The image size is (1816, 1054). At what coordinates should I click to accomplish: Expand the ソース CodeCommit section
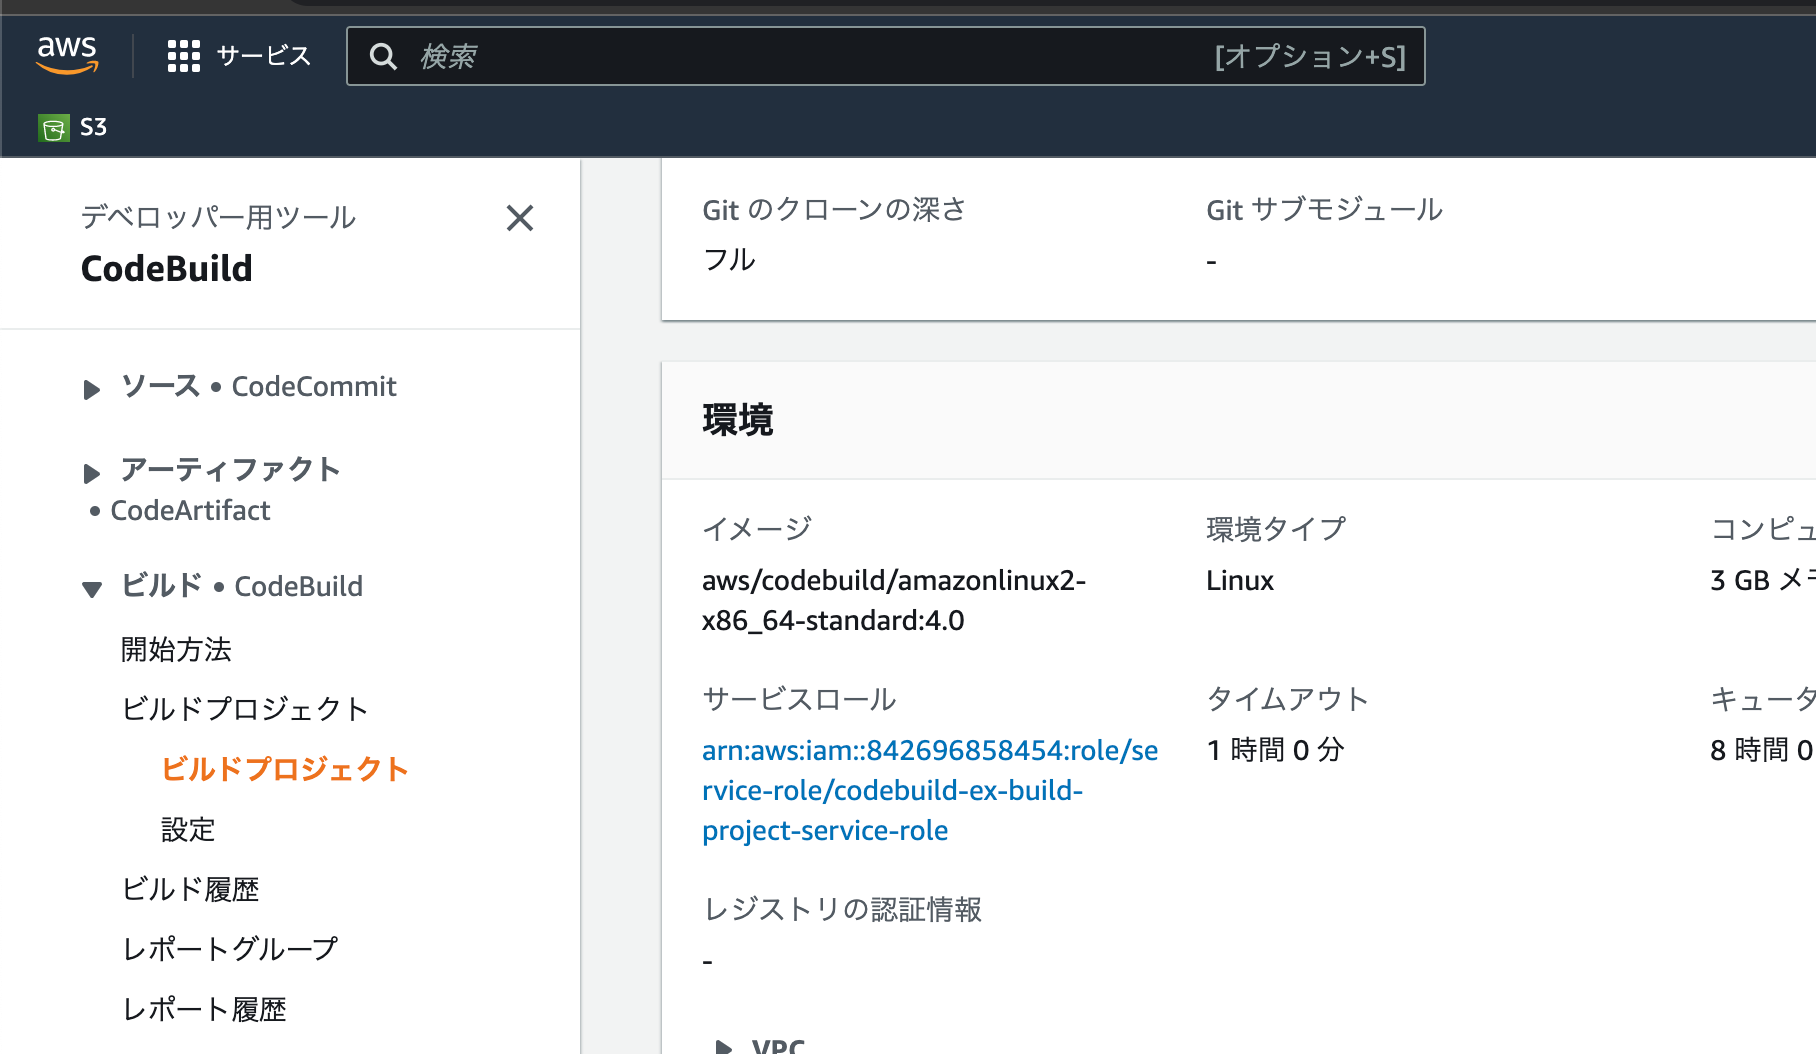[91, 389]
